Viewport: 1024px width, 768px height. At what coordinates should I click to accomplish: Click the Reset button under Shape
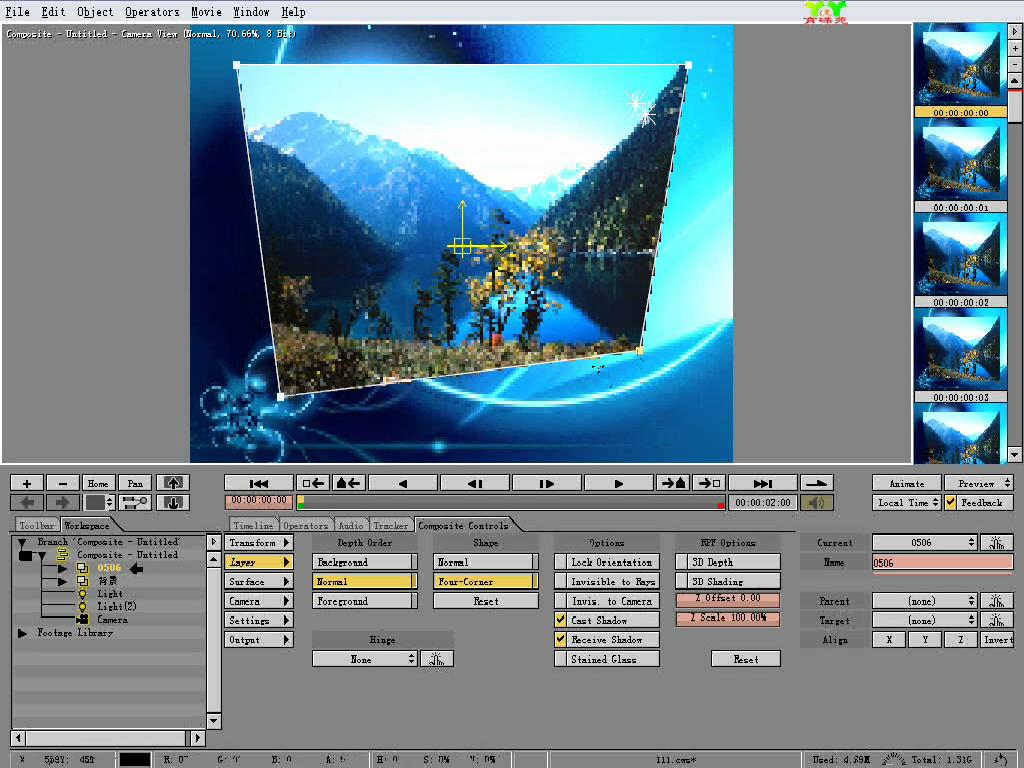[x=486, y=601]
